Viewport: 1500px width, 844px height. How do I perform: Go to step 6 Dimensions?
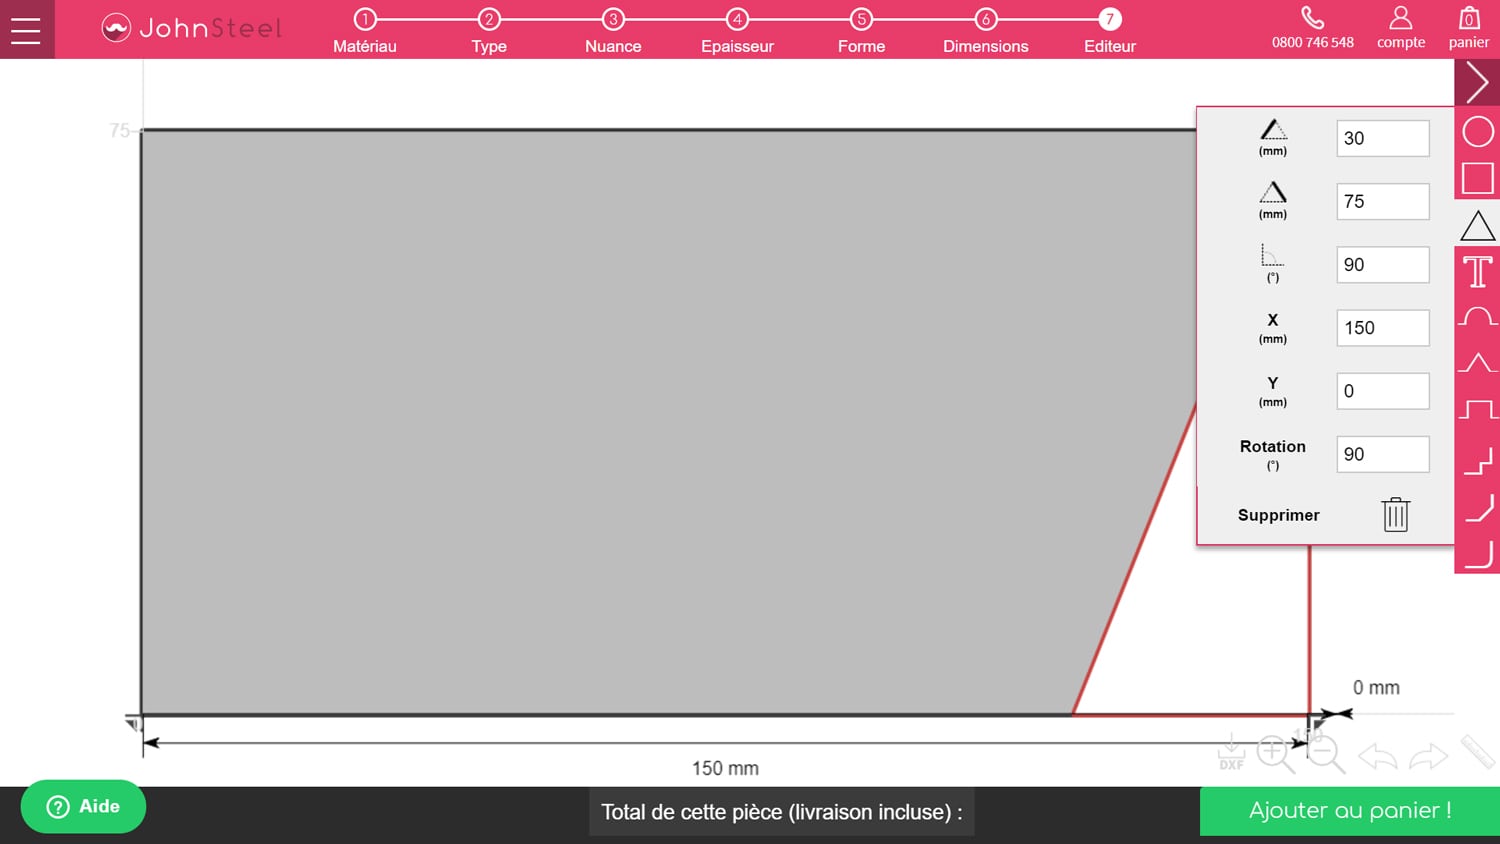point(985,30)
